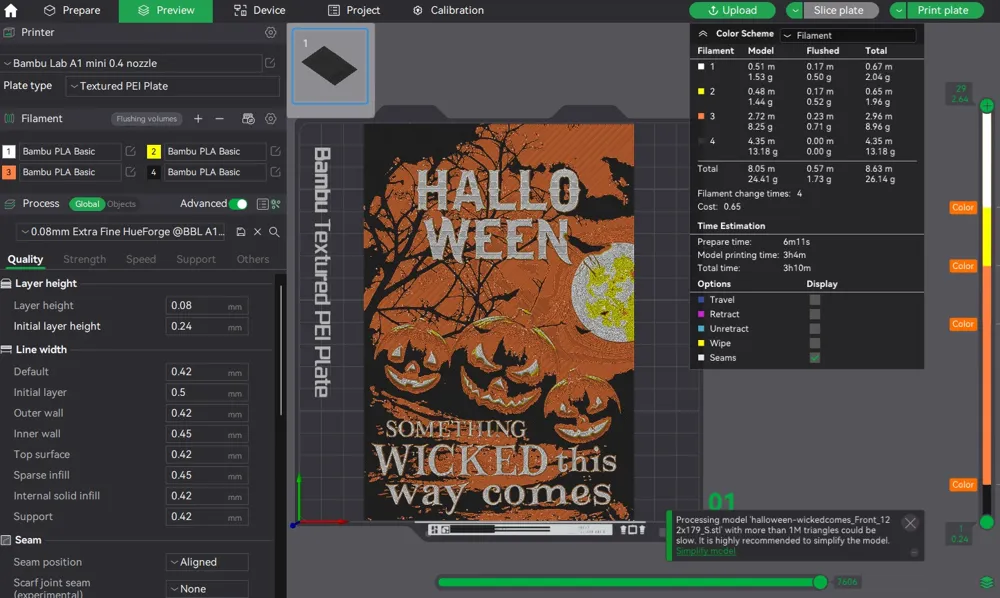Close the model processing warning notification
1000x598 pixels.
coord(910,523)
